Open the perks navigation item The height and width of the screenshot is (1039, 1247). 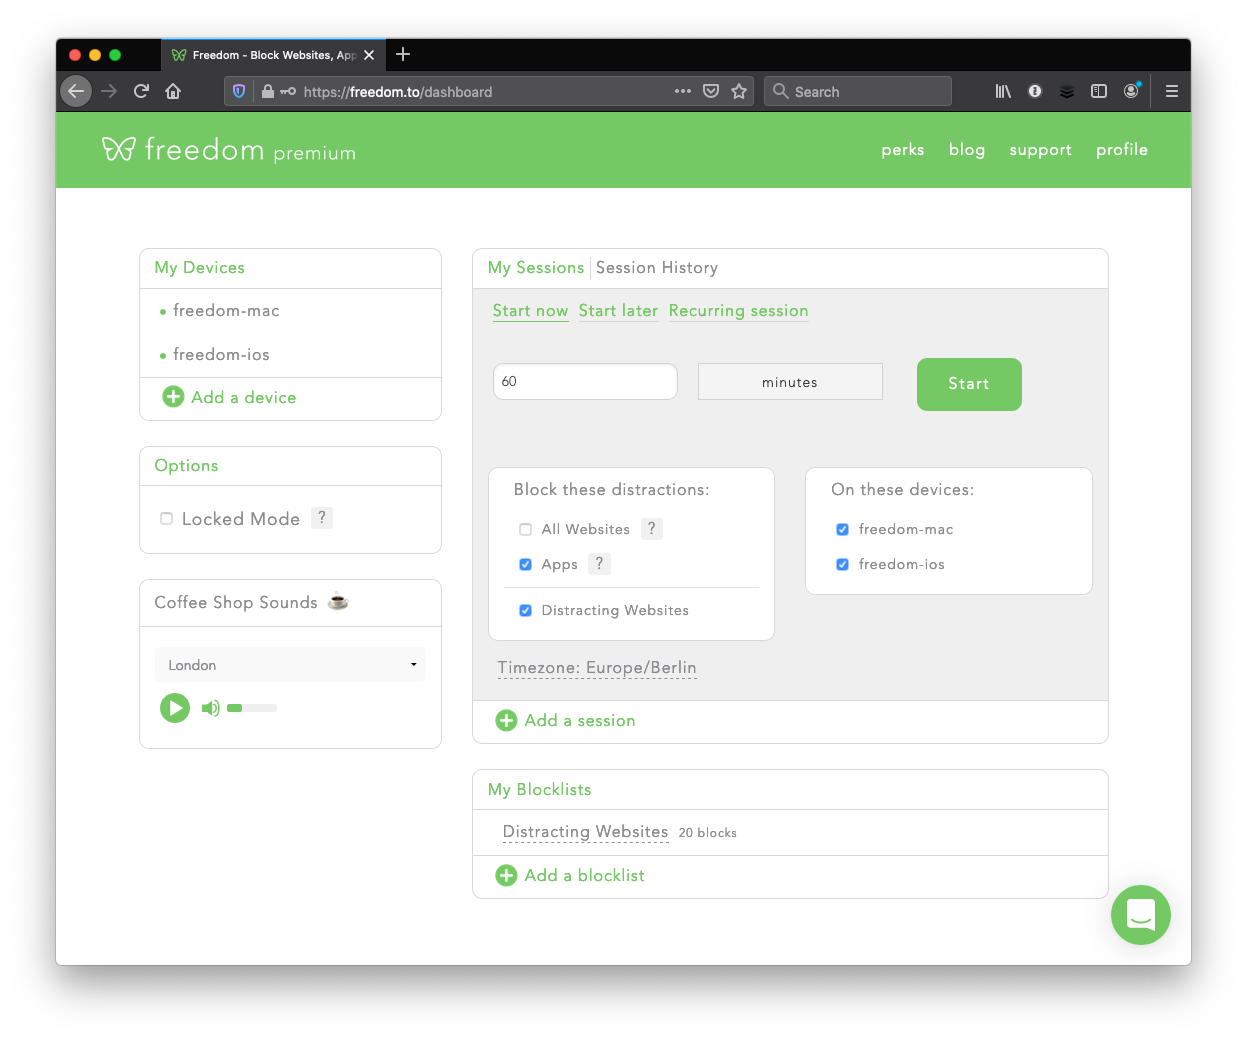click(x=903, y=150)
